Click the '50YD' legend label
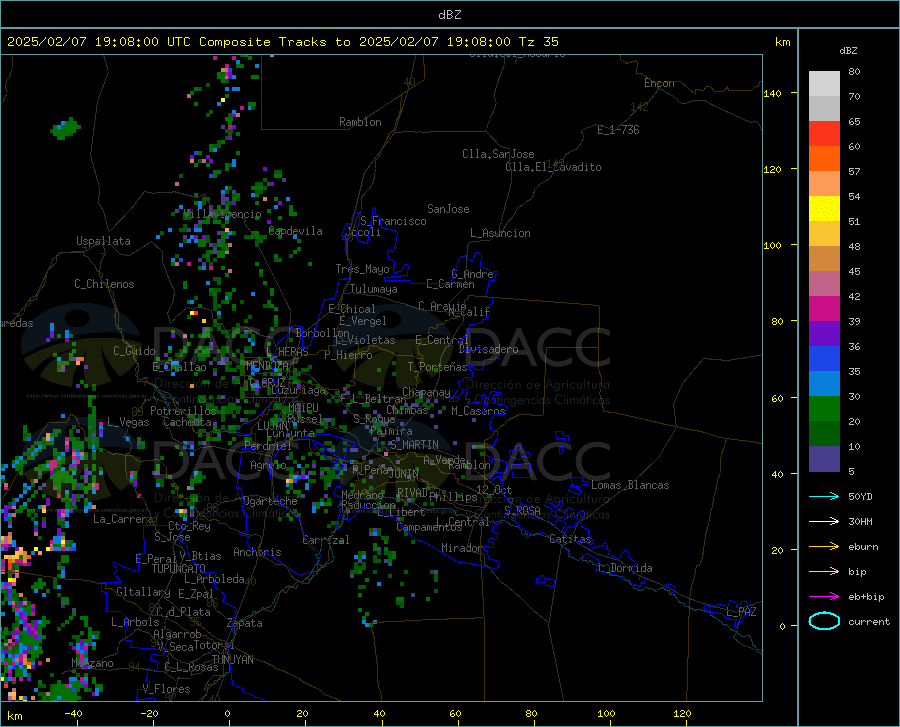Screen dimensions: 900x727 860,496
